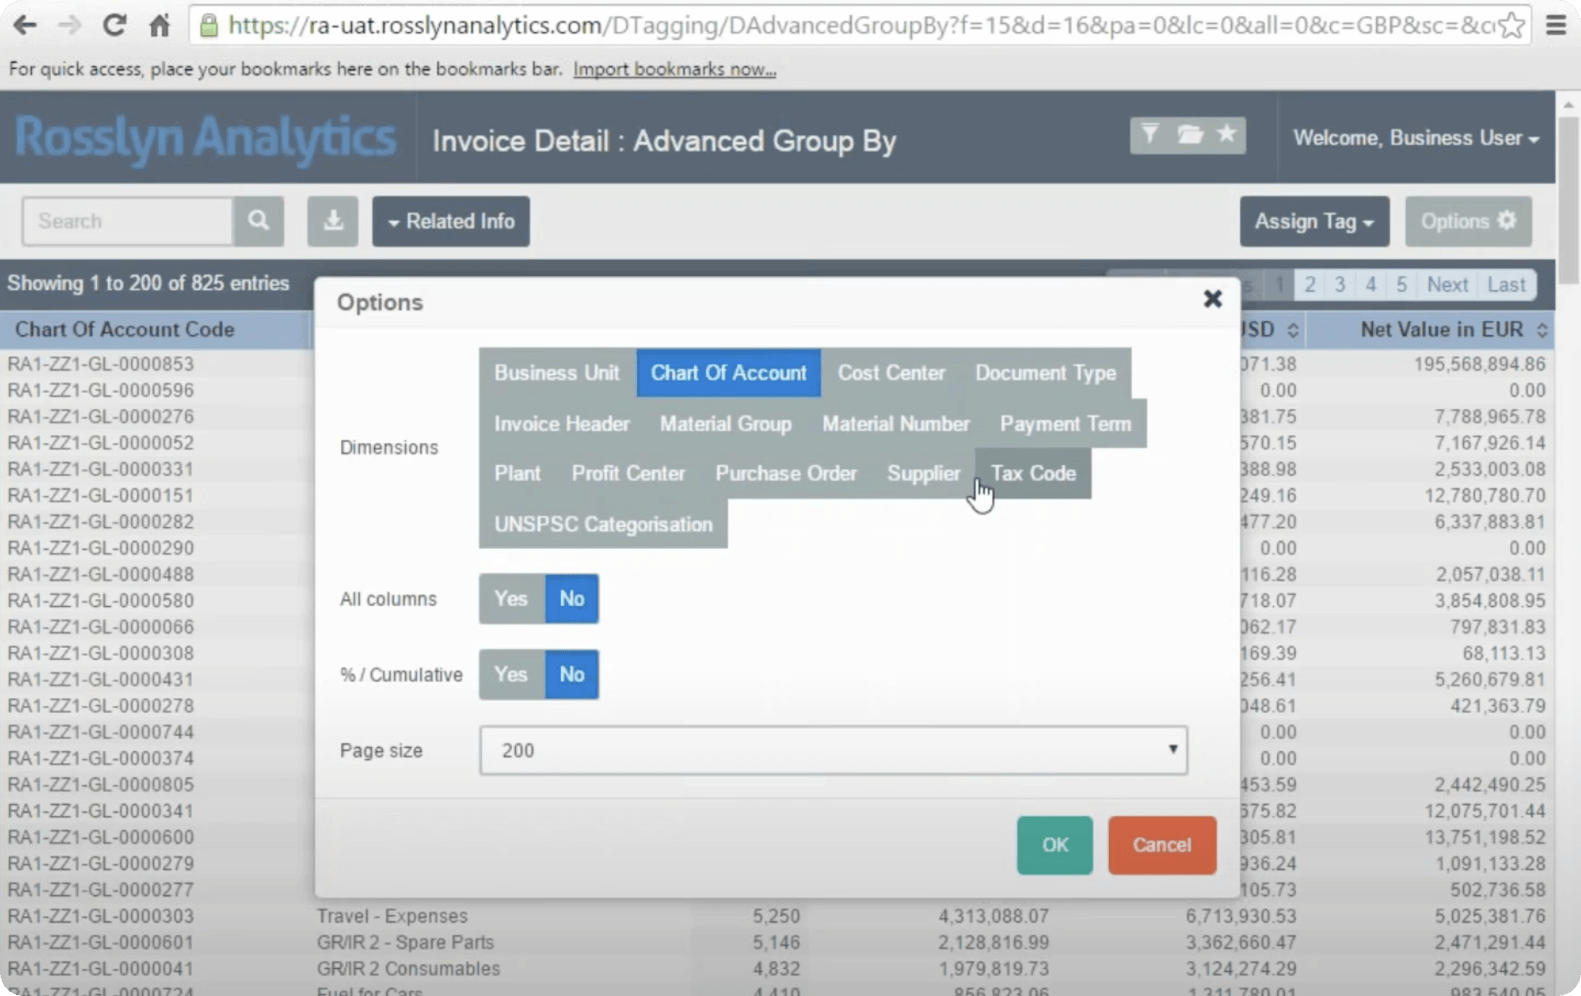This screenshot has width=1581, height=996.
Task: Bookmark this page with the star icon
Action: 1512,25
